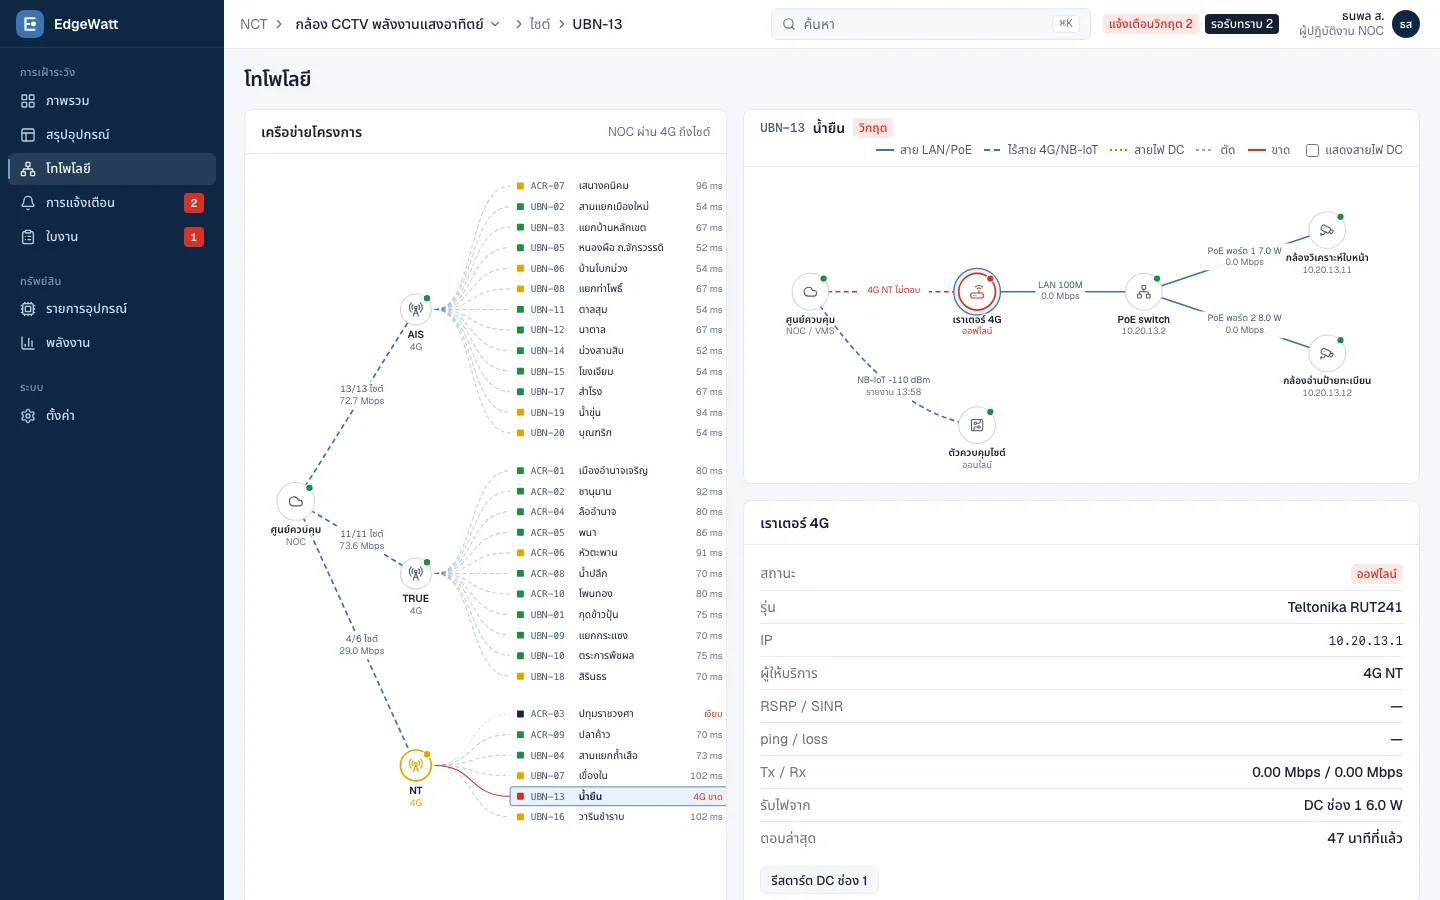Open the รอรับทราบ 2 badge
The image size is (1440, 900).
[x=1242, y=24]
